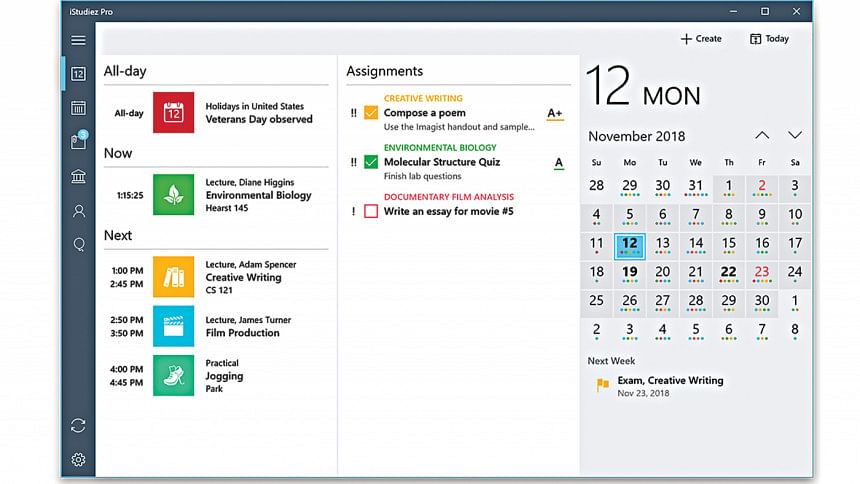Check the Write an essay checkbox

pyautogui.click(x=371, y=211)
